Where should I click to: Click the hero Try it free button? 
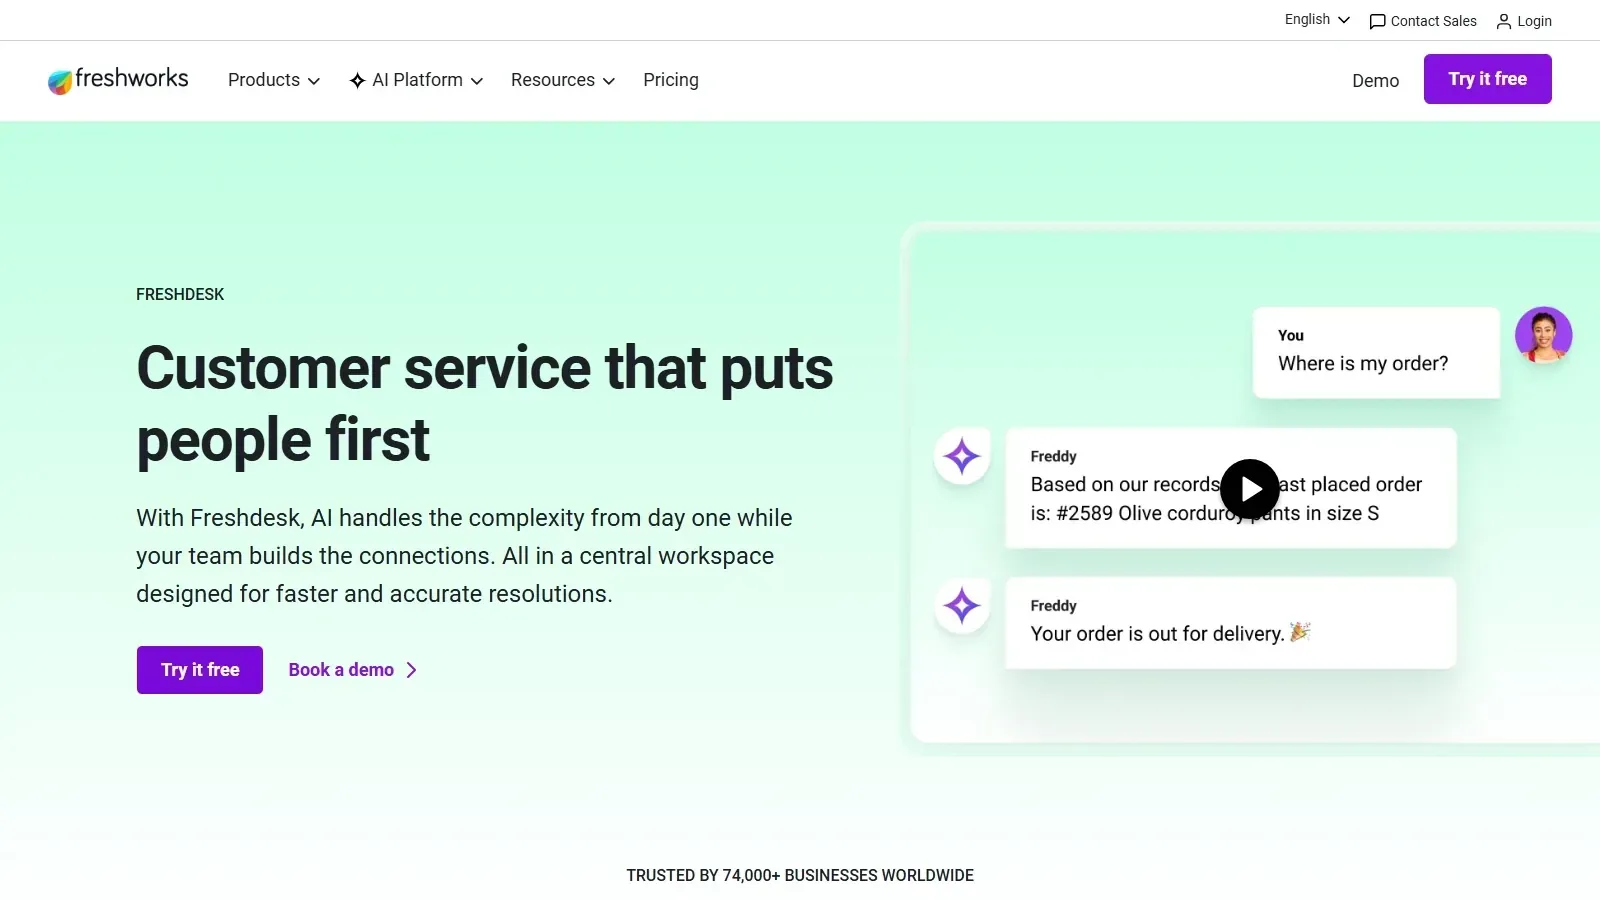click(200, 670)
